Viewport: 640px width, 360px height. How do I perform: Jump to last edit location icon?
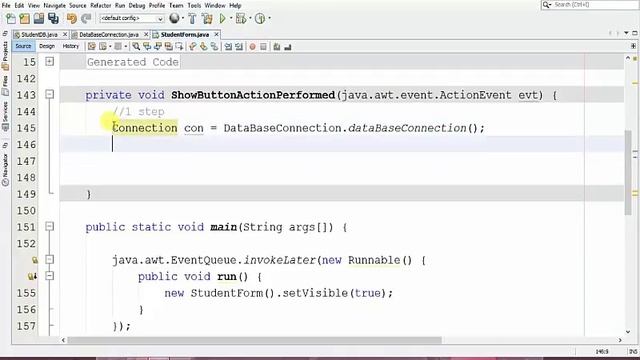pos(91,47)
